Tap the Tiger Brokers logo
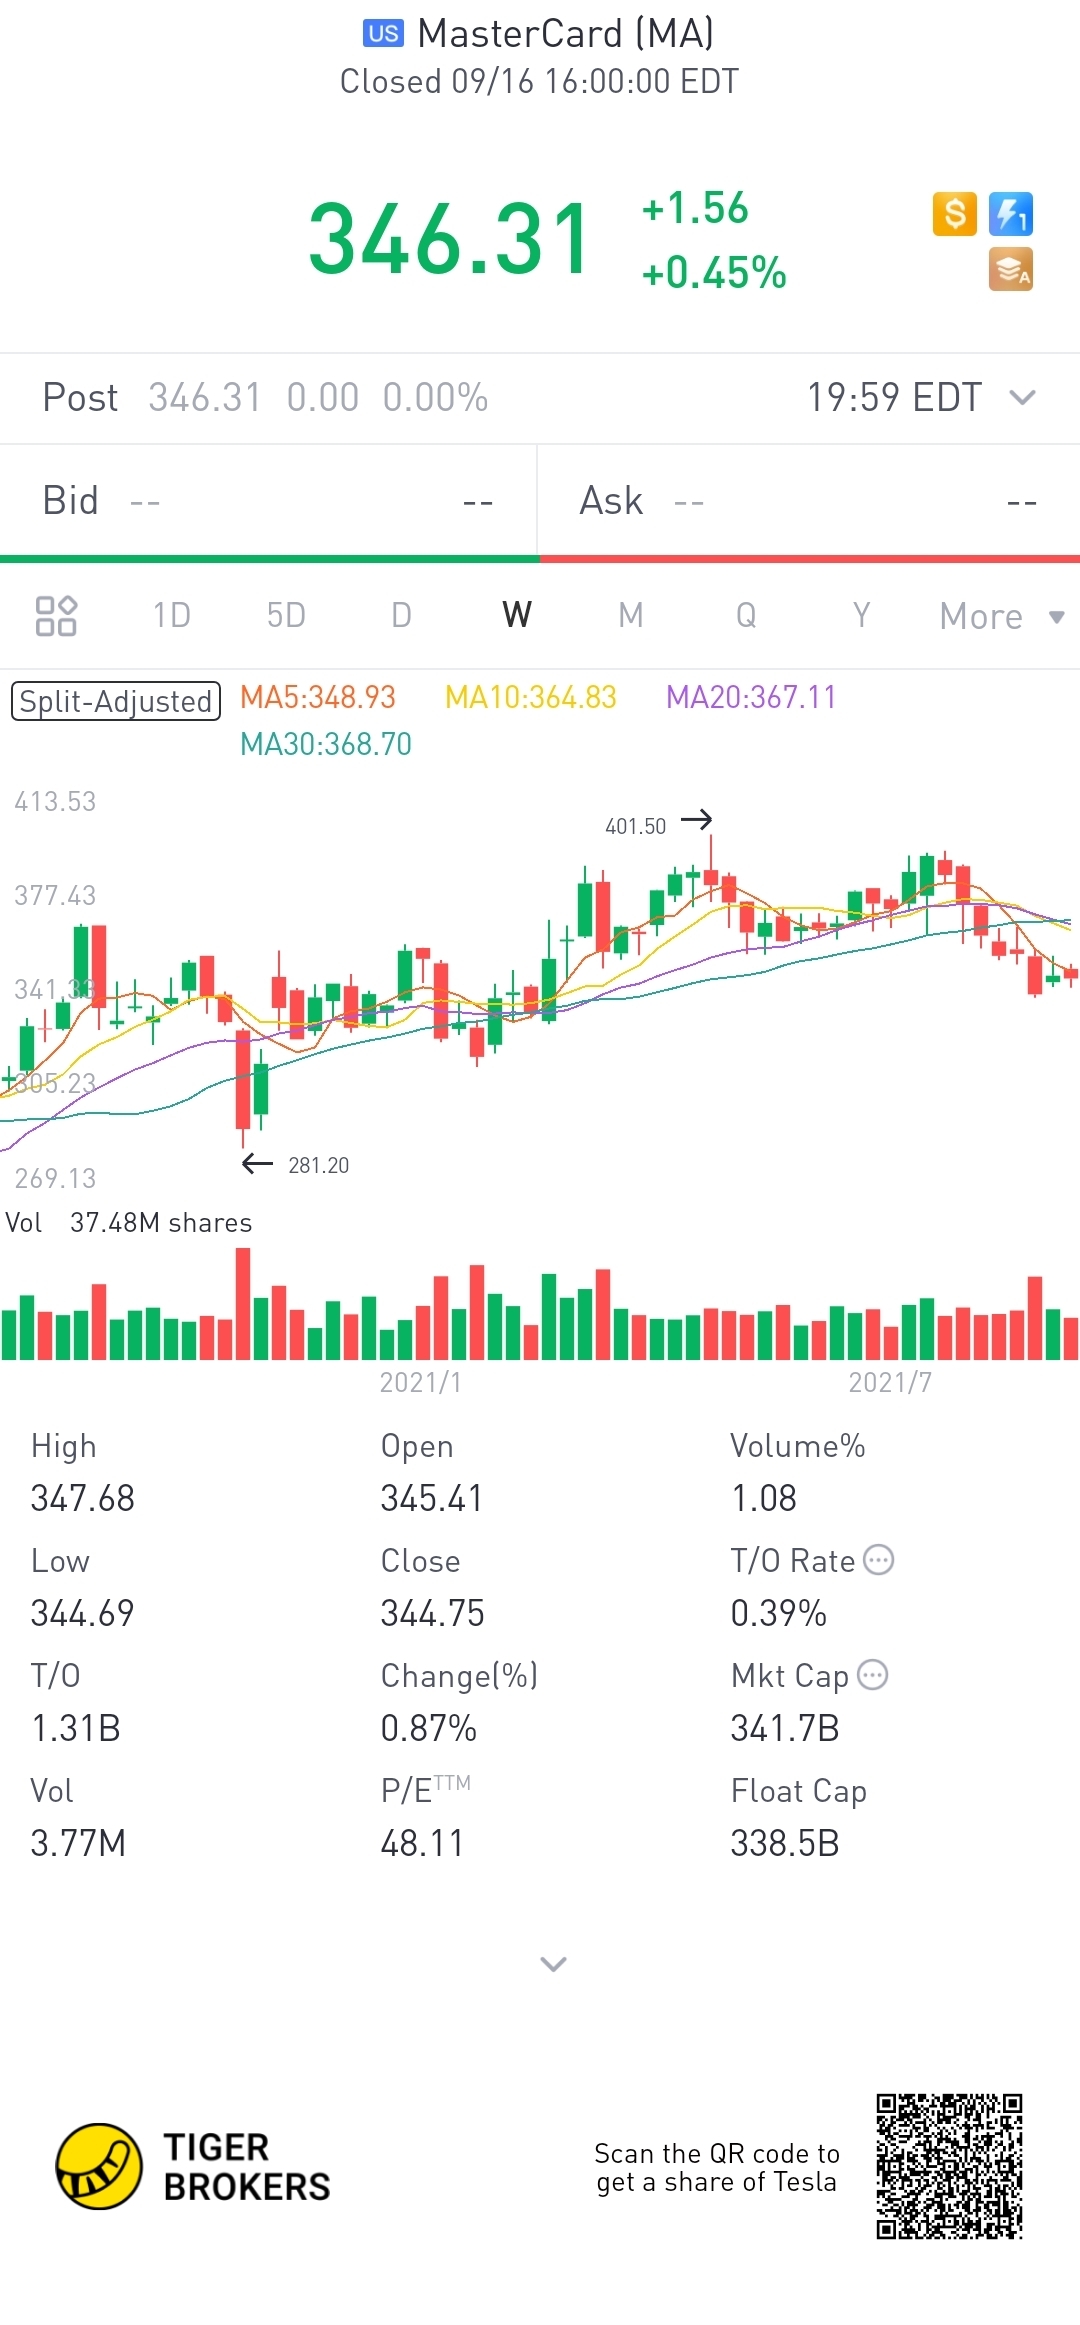Viewport: 1080px width, 2325px height. click(193, 2166)
